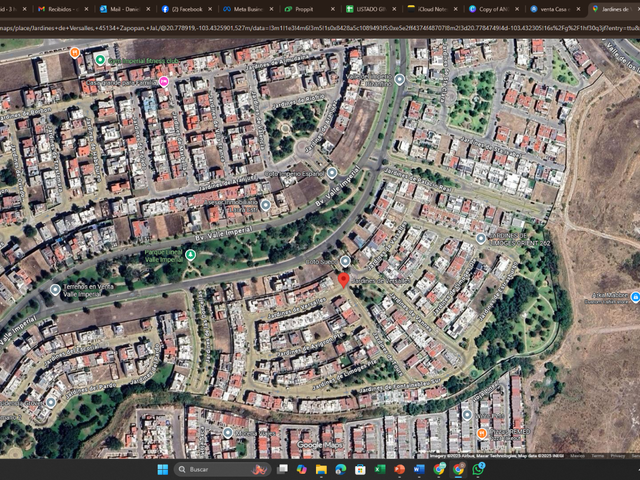Open Microsoft Edge from the taskbar
This screenshot has height=480, width=640.
click(x=340, y=469)
